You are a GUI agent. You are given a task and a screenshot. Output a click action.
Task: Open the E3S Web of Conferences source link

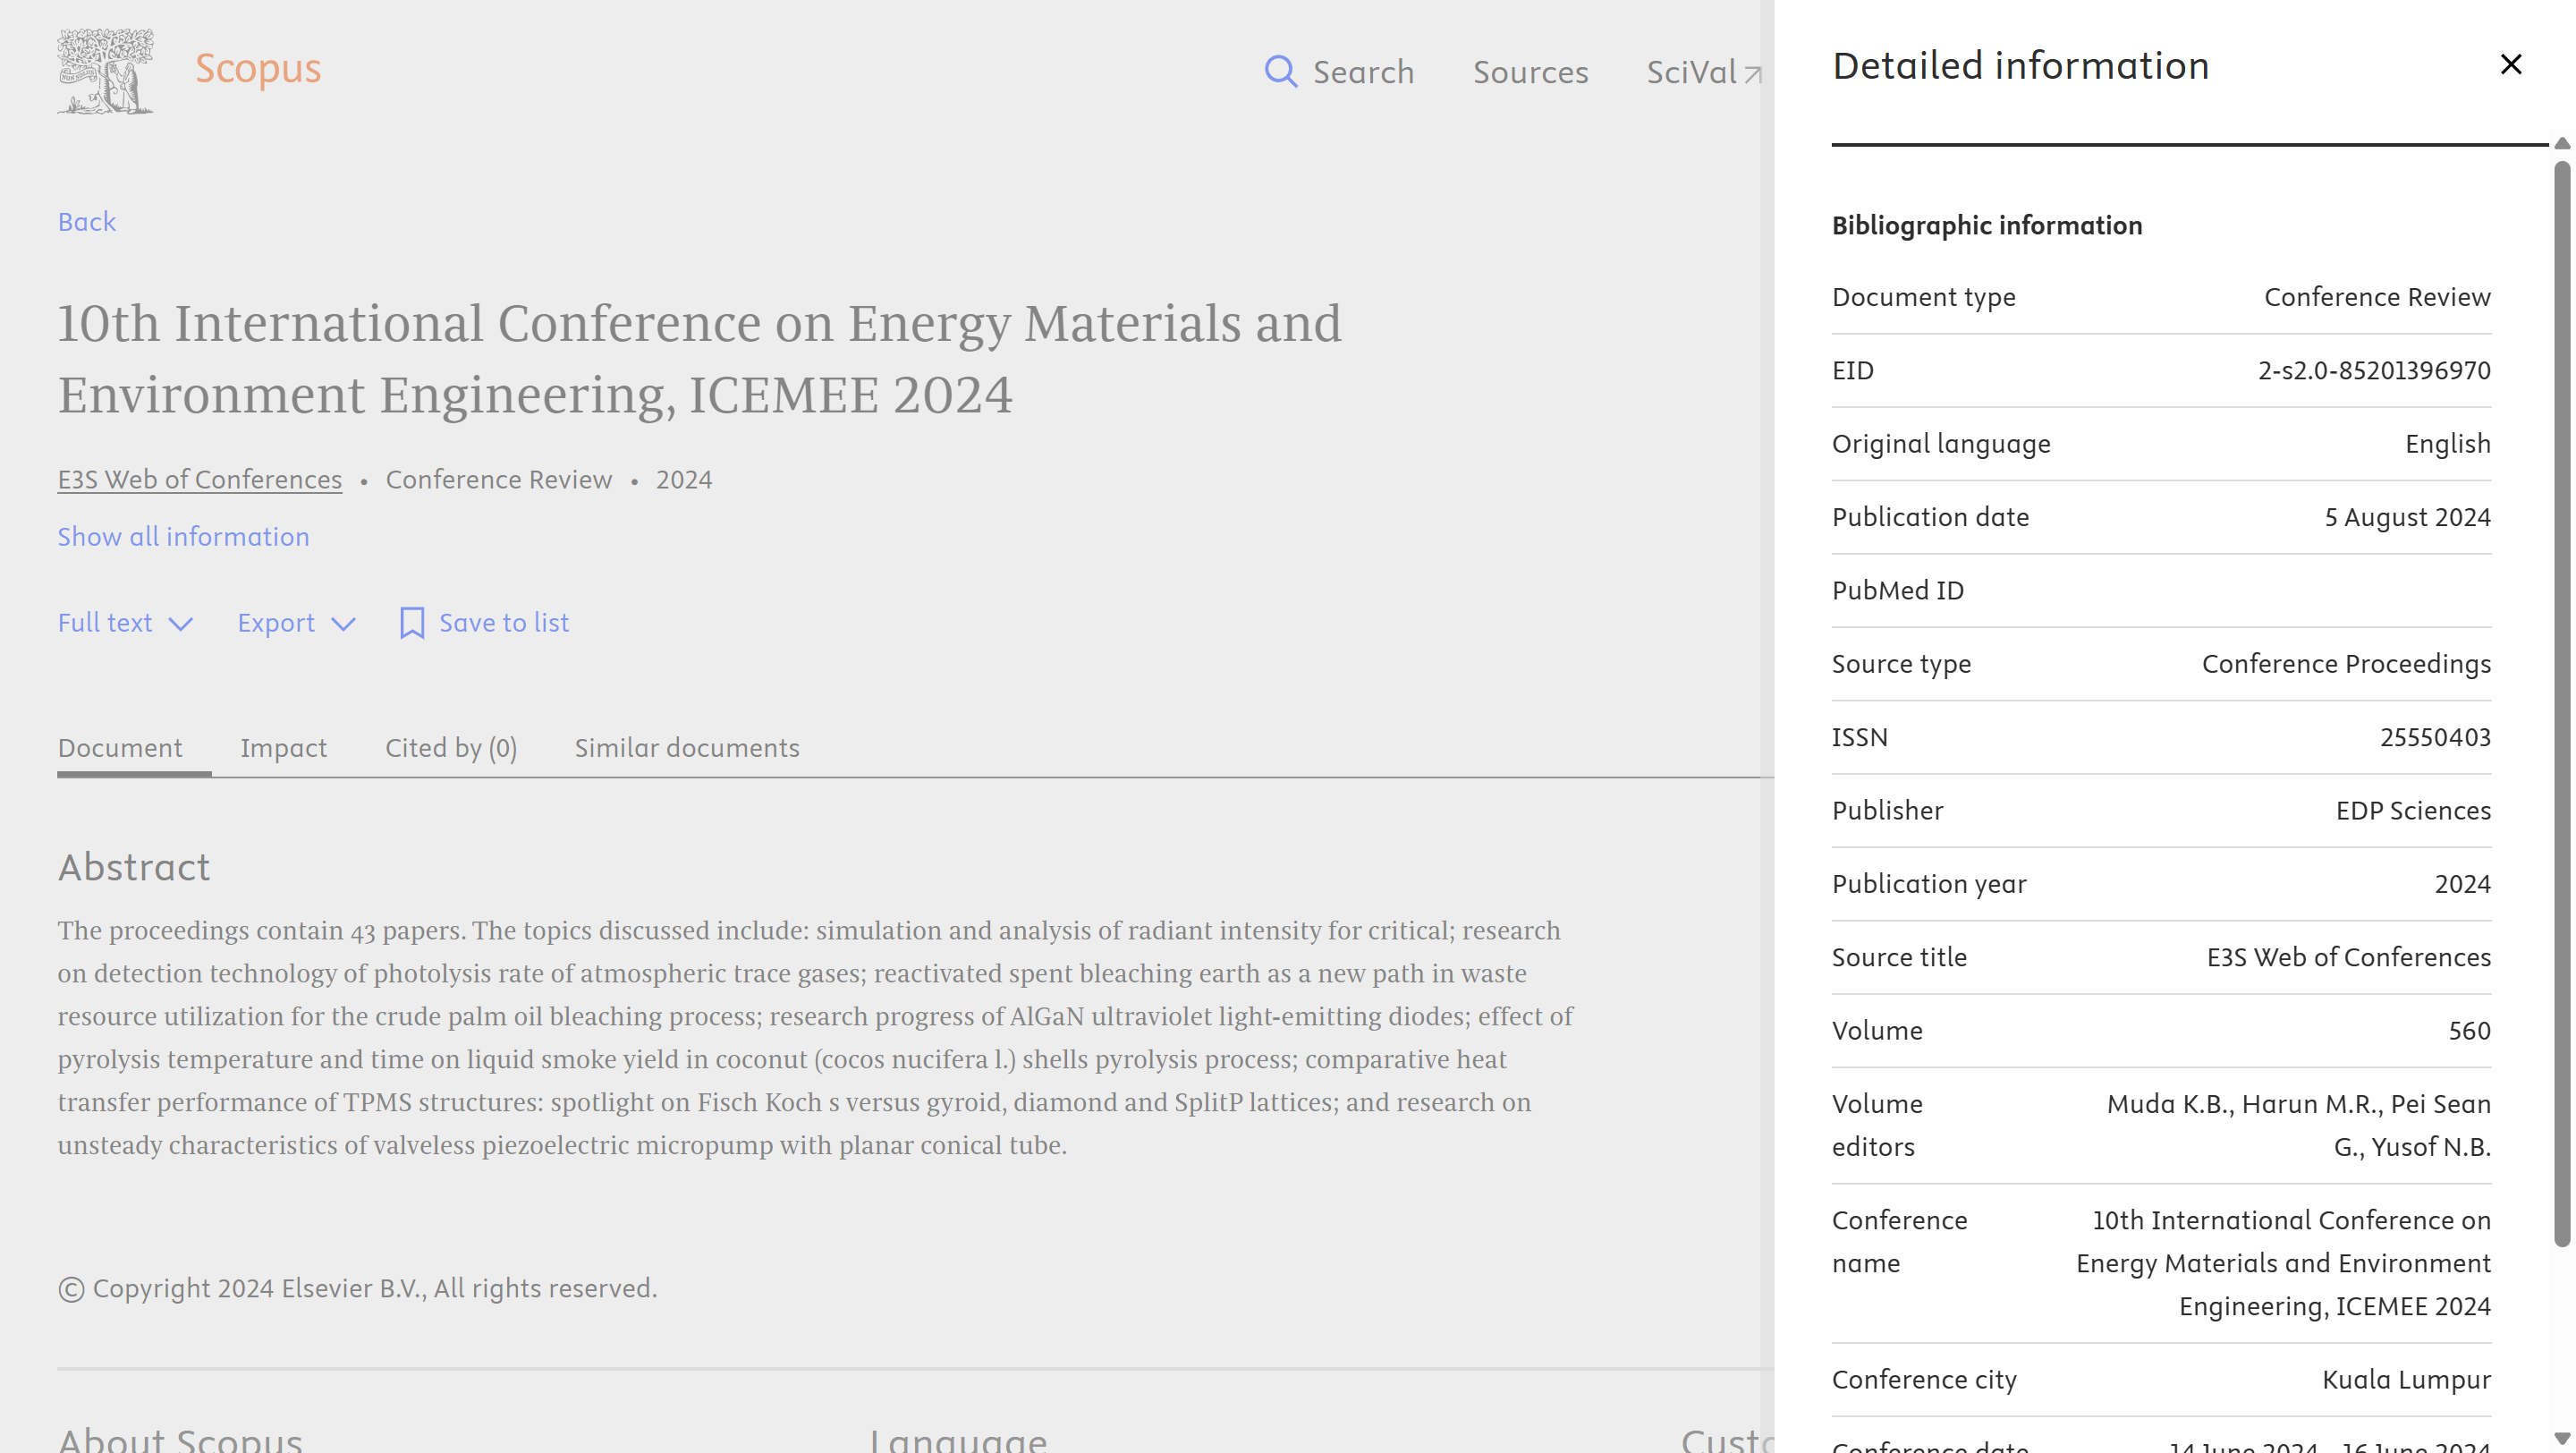coord(200,480)
